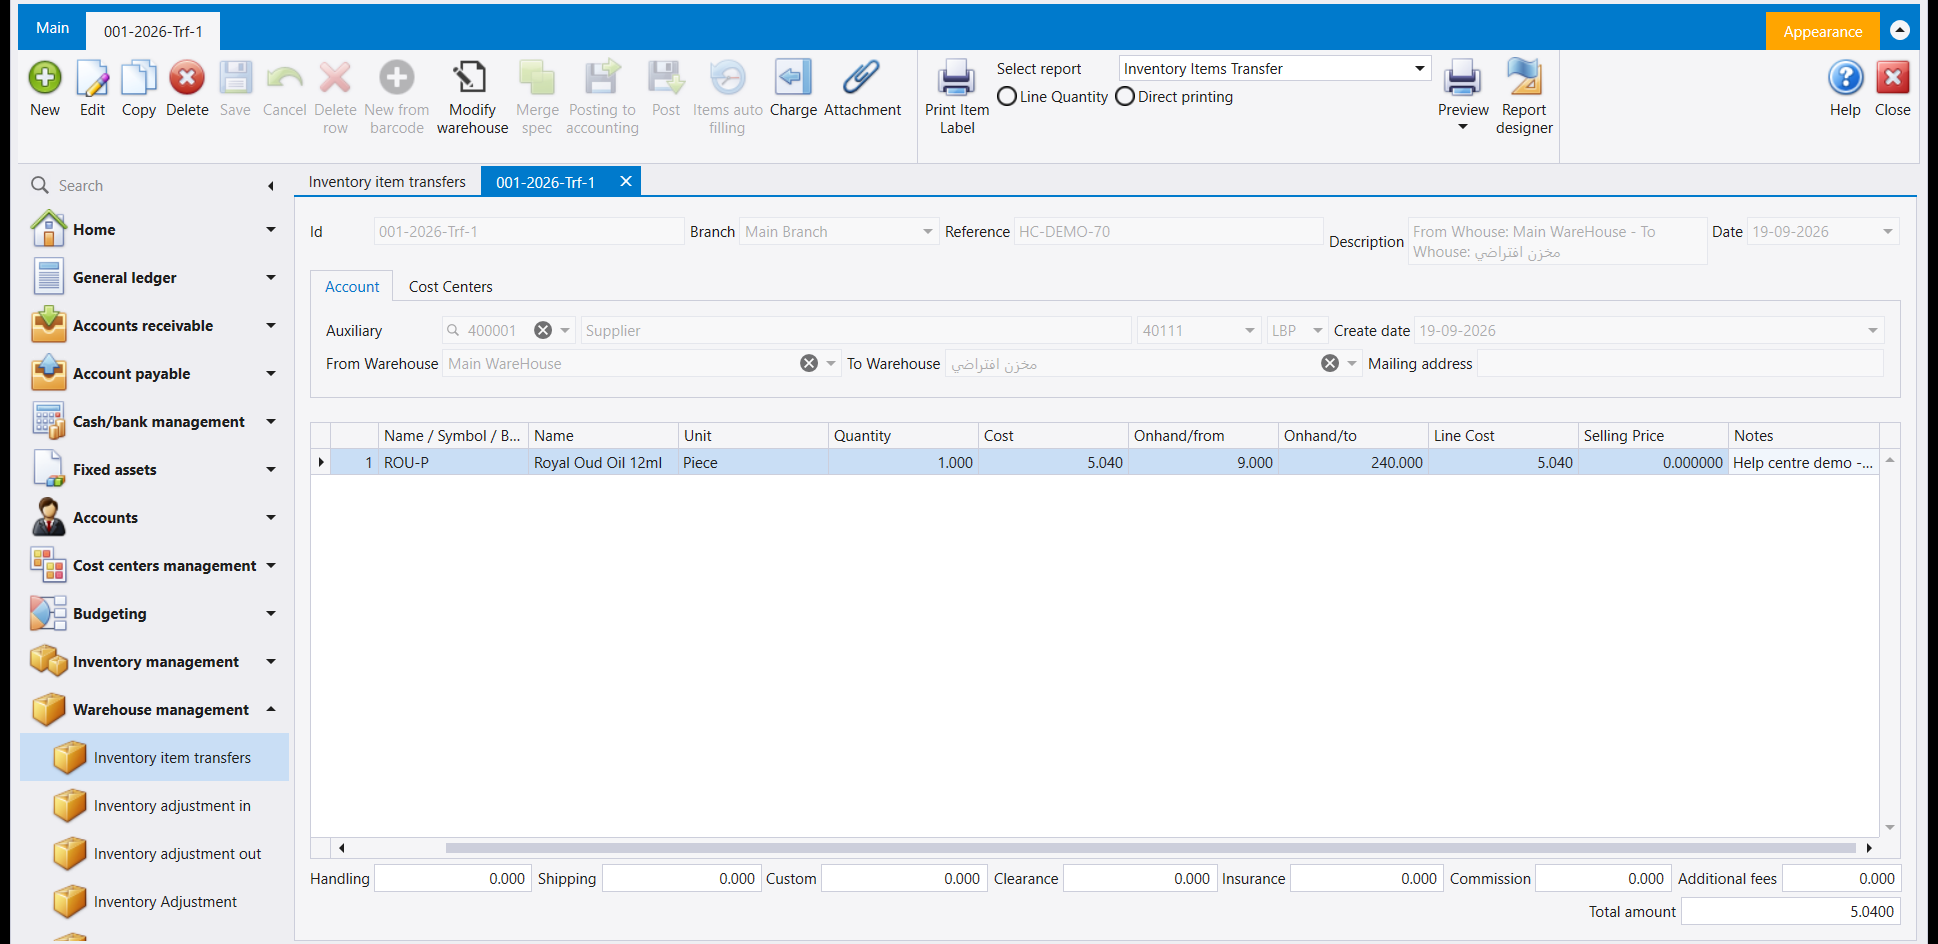The width and height of the screenshot is (1938, 944).
Task: Click the horizontal grid scrollbar
Action: 1150,848
